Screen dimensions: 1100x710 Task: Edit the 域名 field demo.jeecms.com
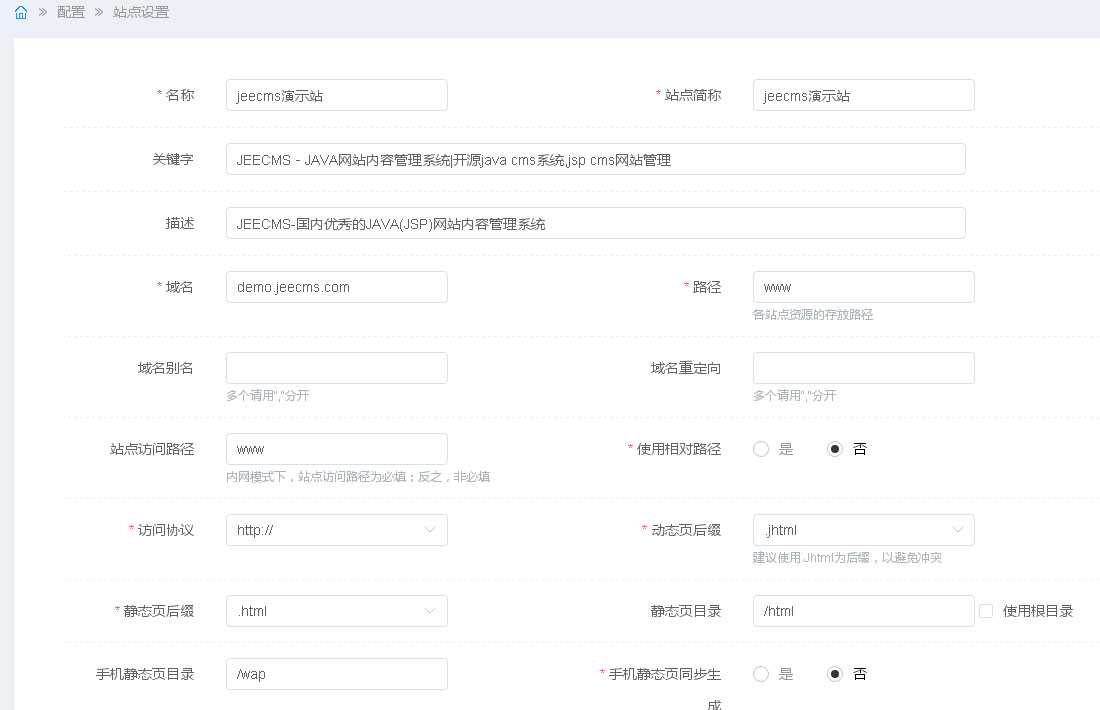(x=337, y=287)
